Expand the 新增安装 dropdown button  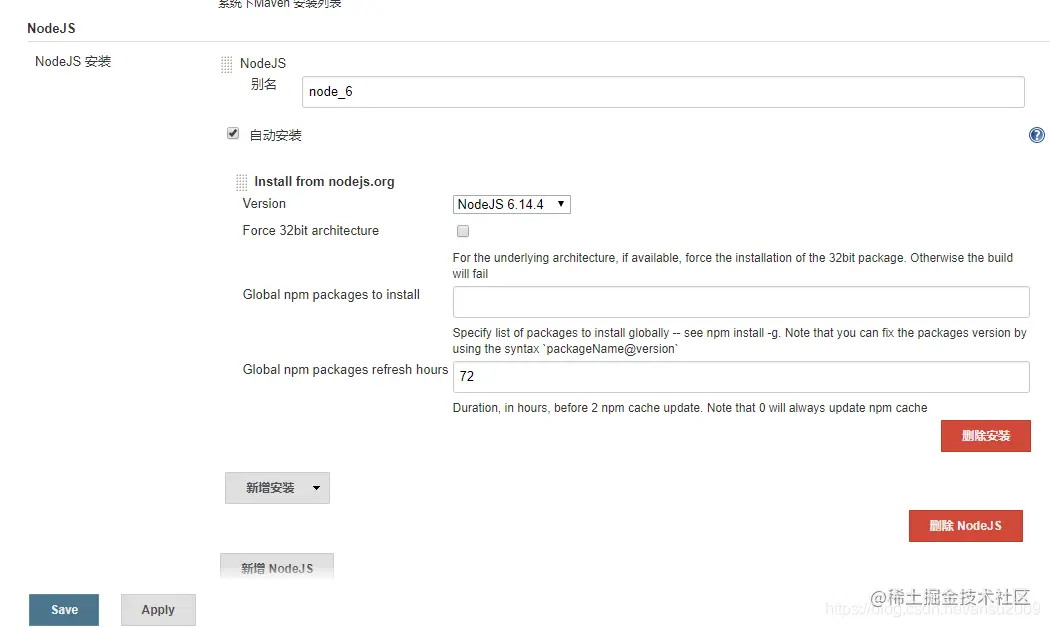[277, 488]
